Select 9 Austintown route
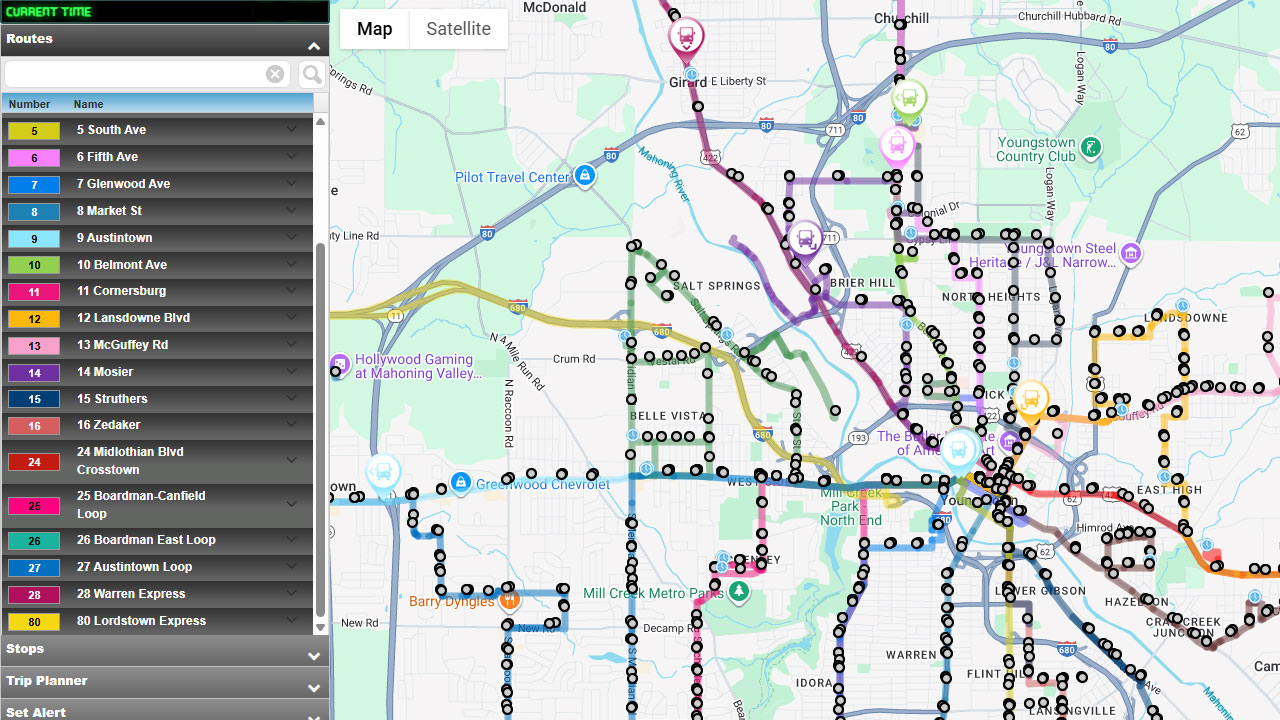The width and height of the screenshot is (1280, 720). (x=115, y=238)
